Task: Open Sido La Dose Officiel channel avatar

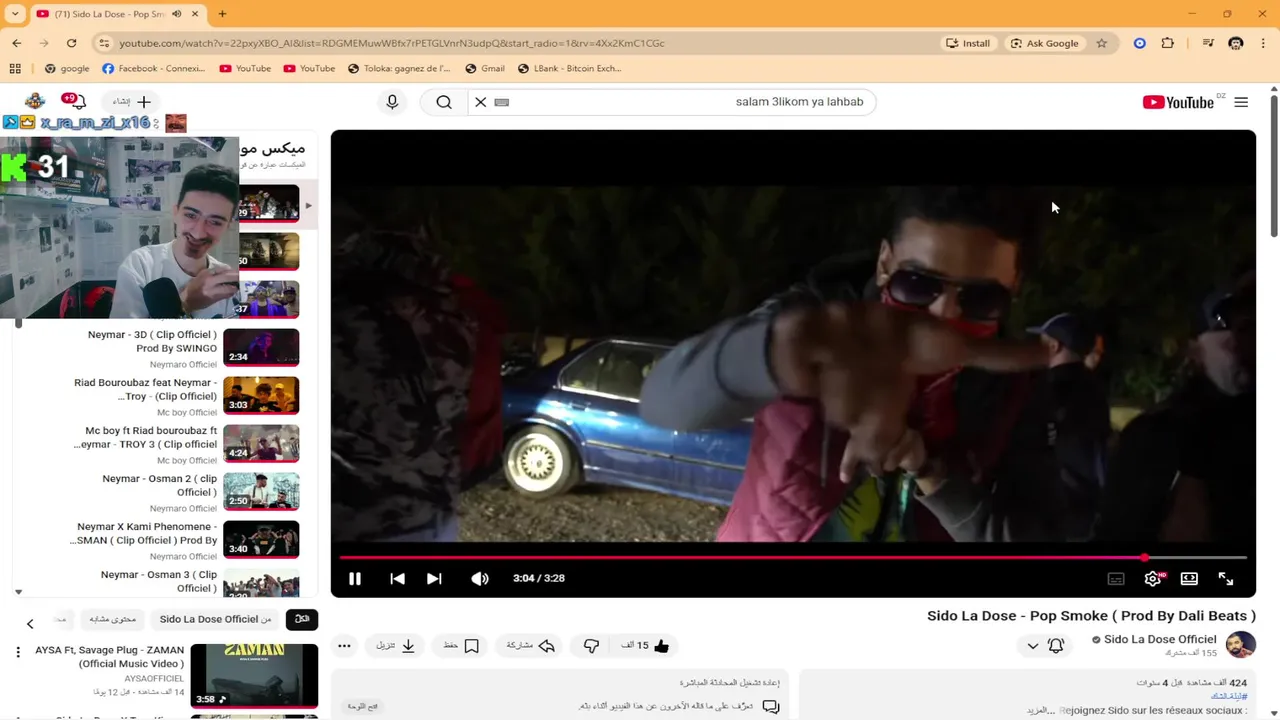Action: [x=1240, y=645]
